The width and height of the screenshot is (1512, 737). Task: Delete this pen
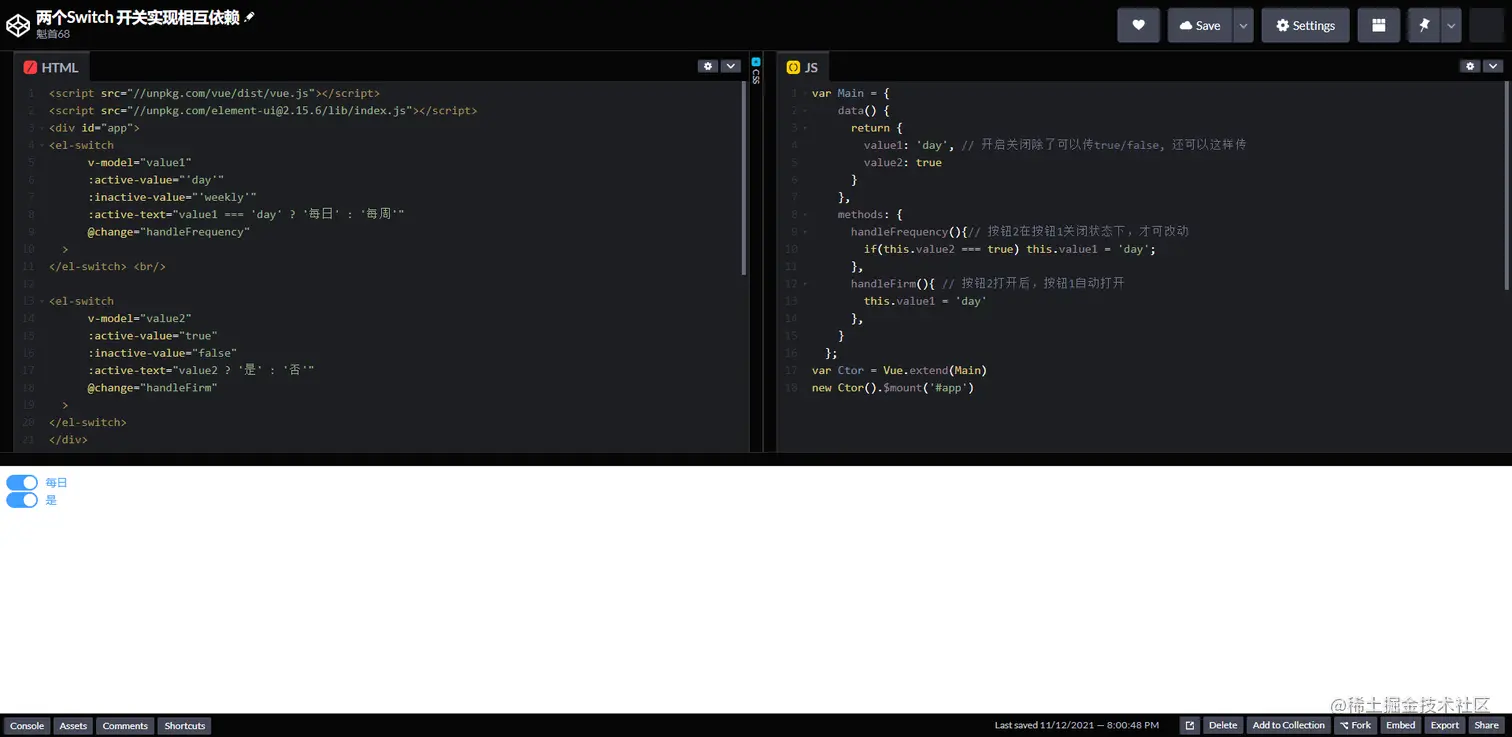[x=1223, y=725]
